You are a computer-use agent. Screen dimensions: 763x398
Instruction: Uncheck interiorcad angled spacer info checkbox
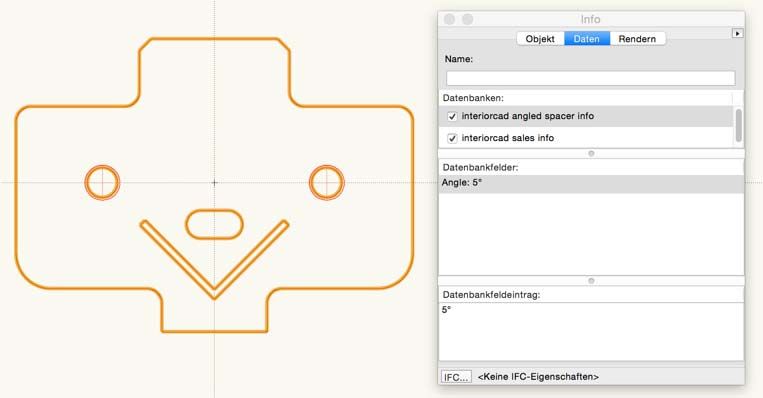tap(452, 116)
